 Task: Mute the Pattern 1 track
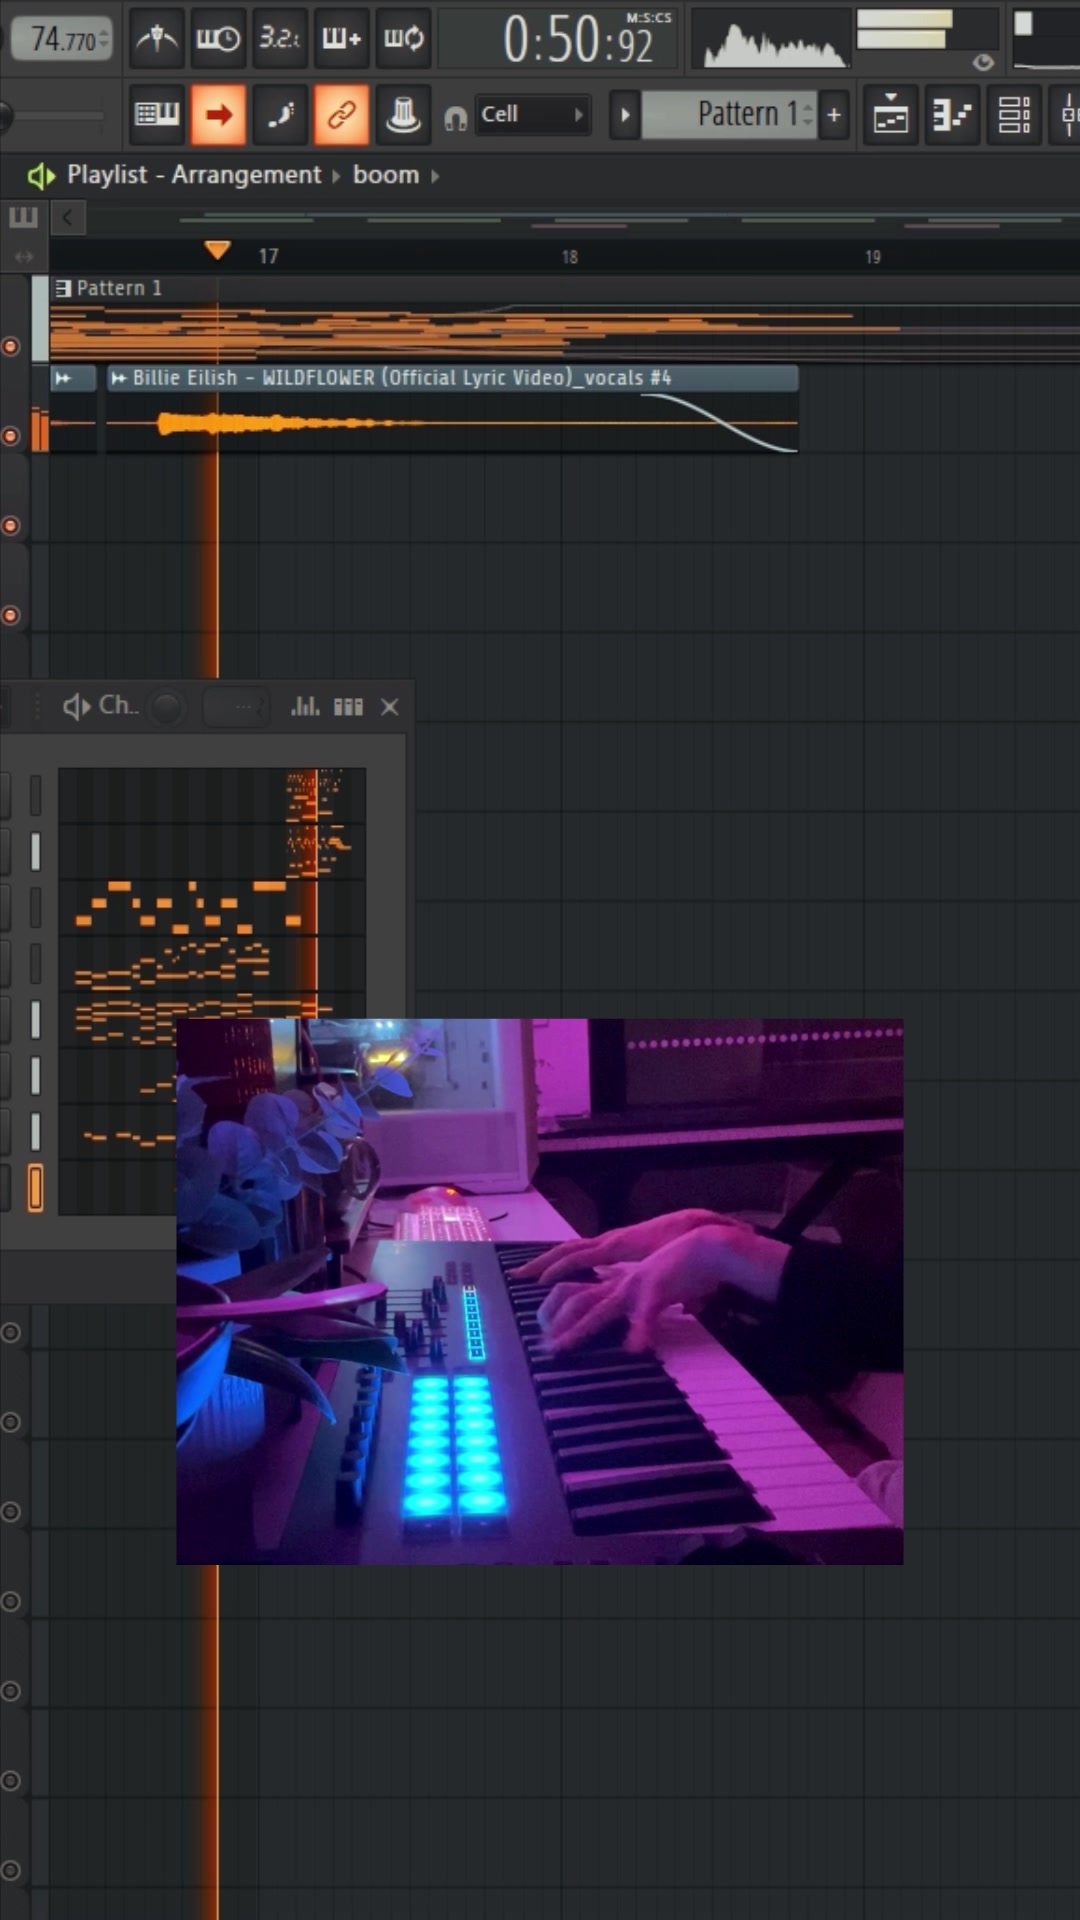11,347
